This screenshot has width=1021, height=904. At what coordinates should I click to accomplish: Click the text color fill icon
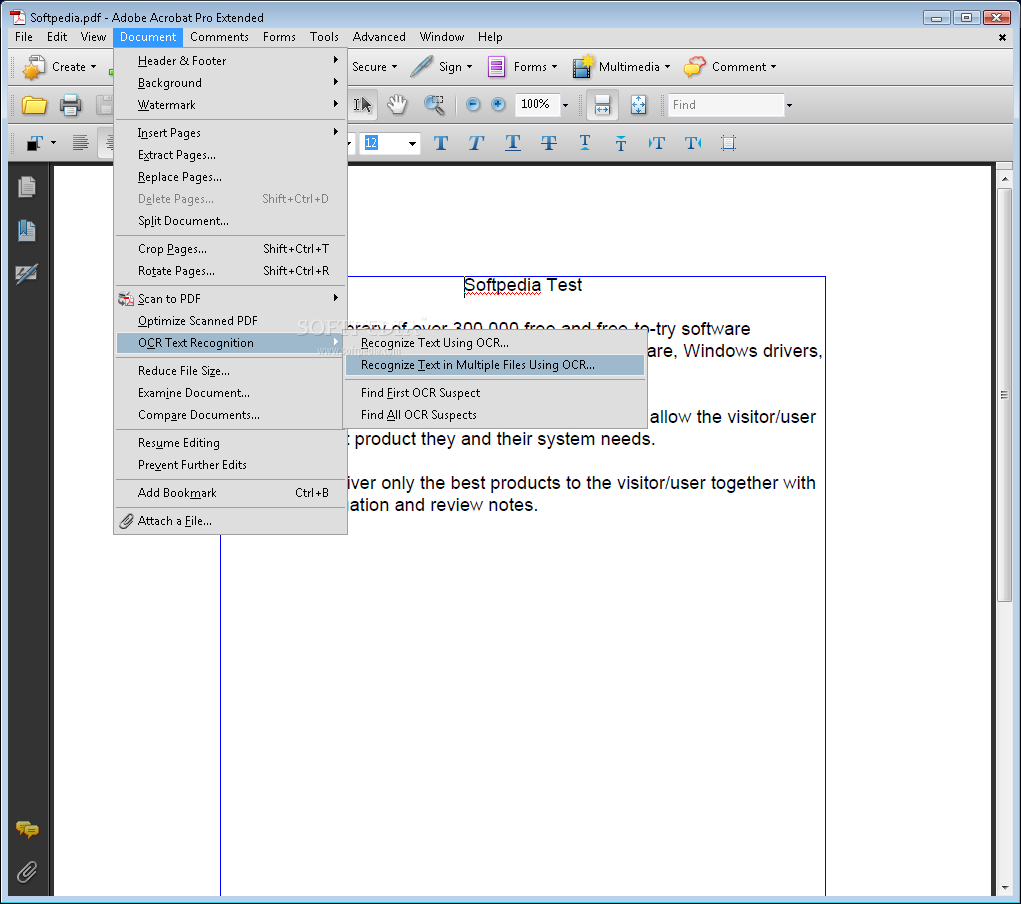pos(35,143)
